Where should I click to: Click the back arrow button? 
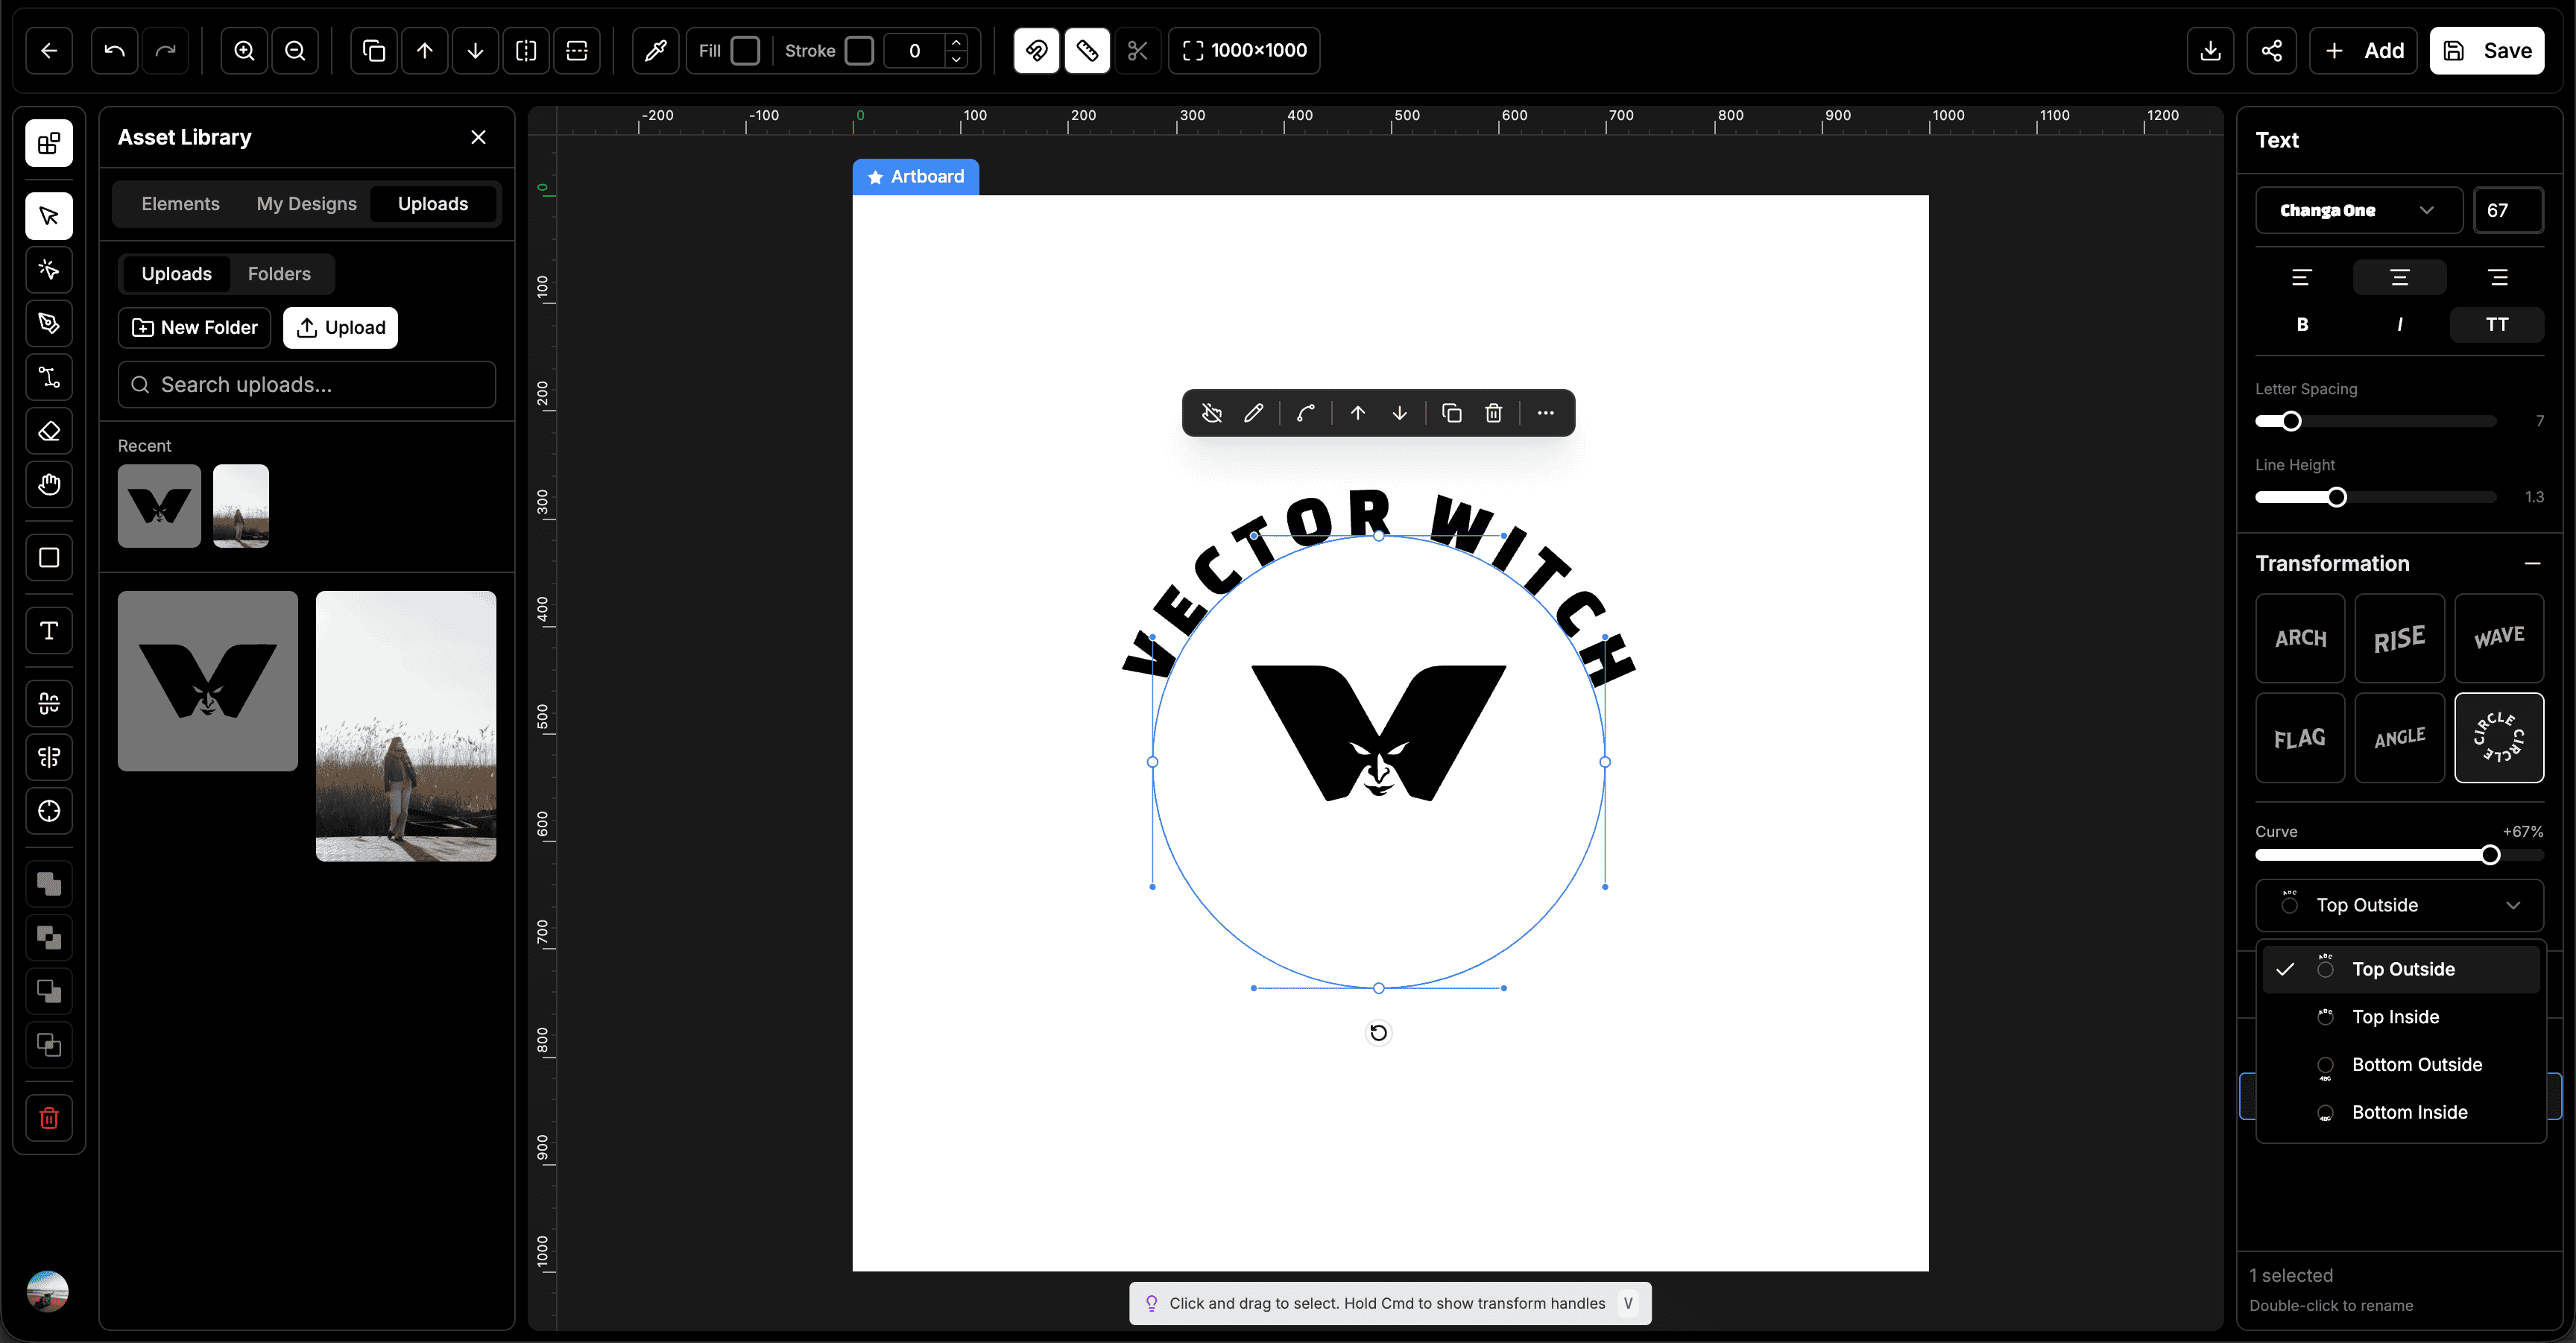point(49,51)
